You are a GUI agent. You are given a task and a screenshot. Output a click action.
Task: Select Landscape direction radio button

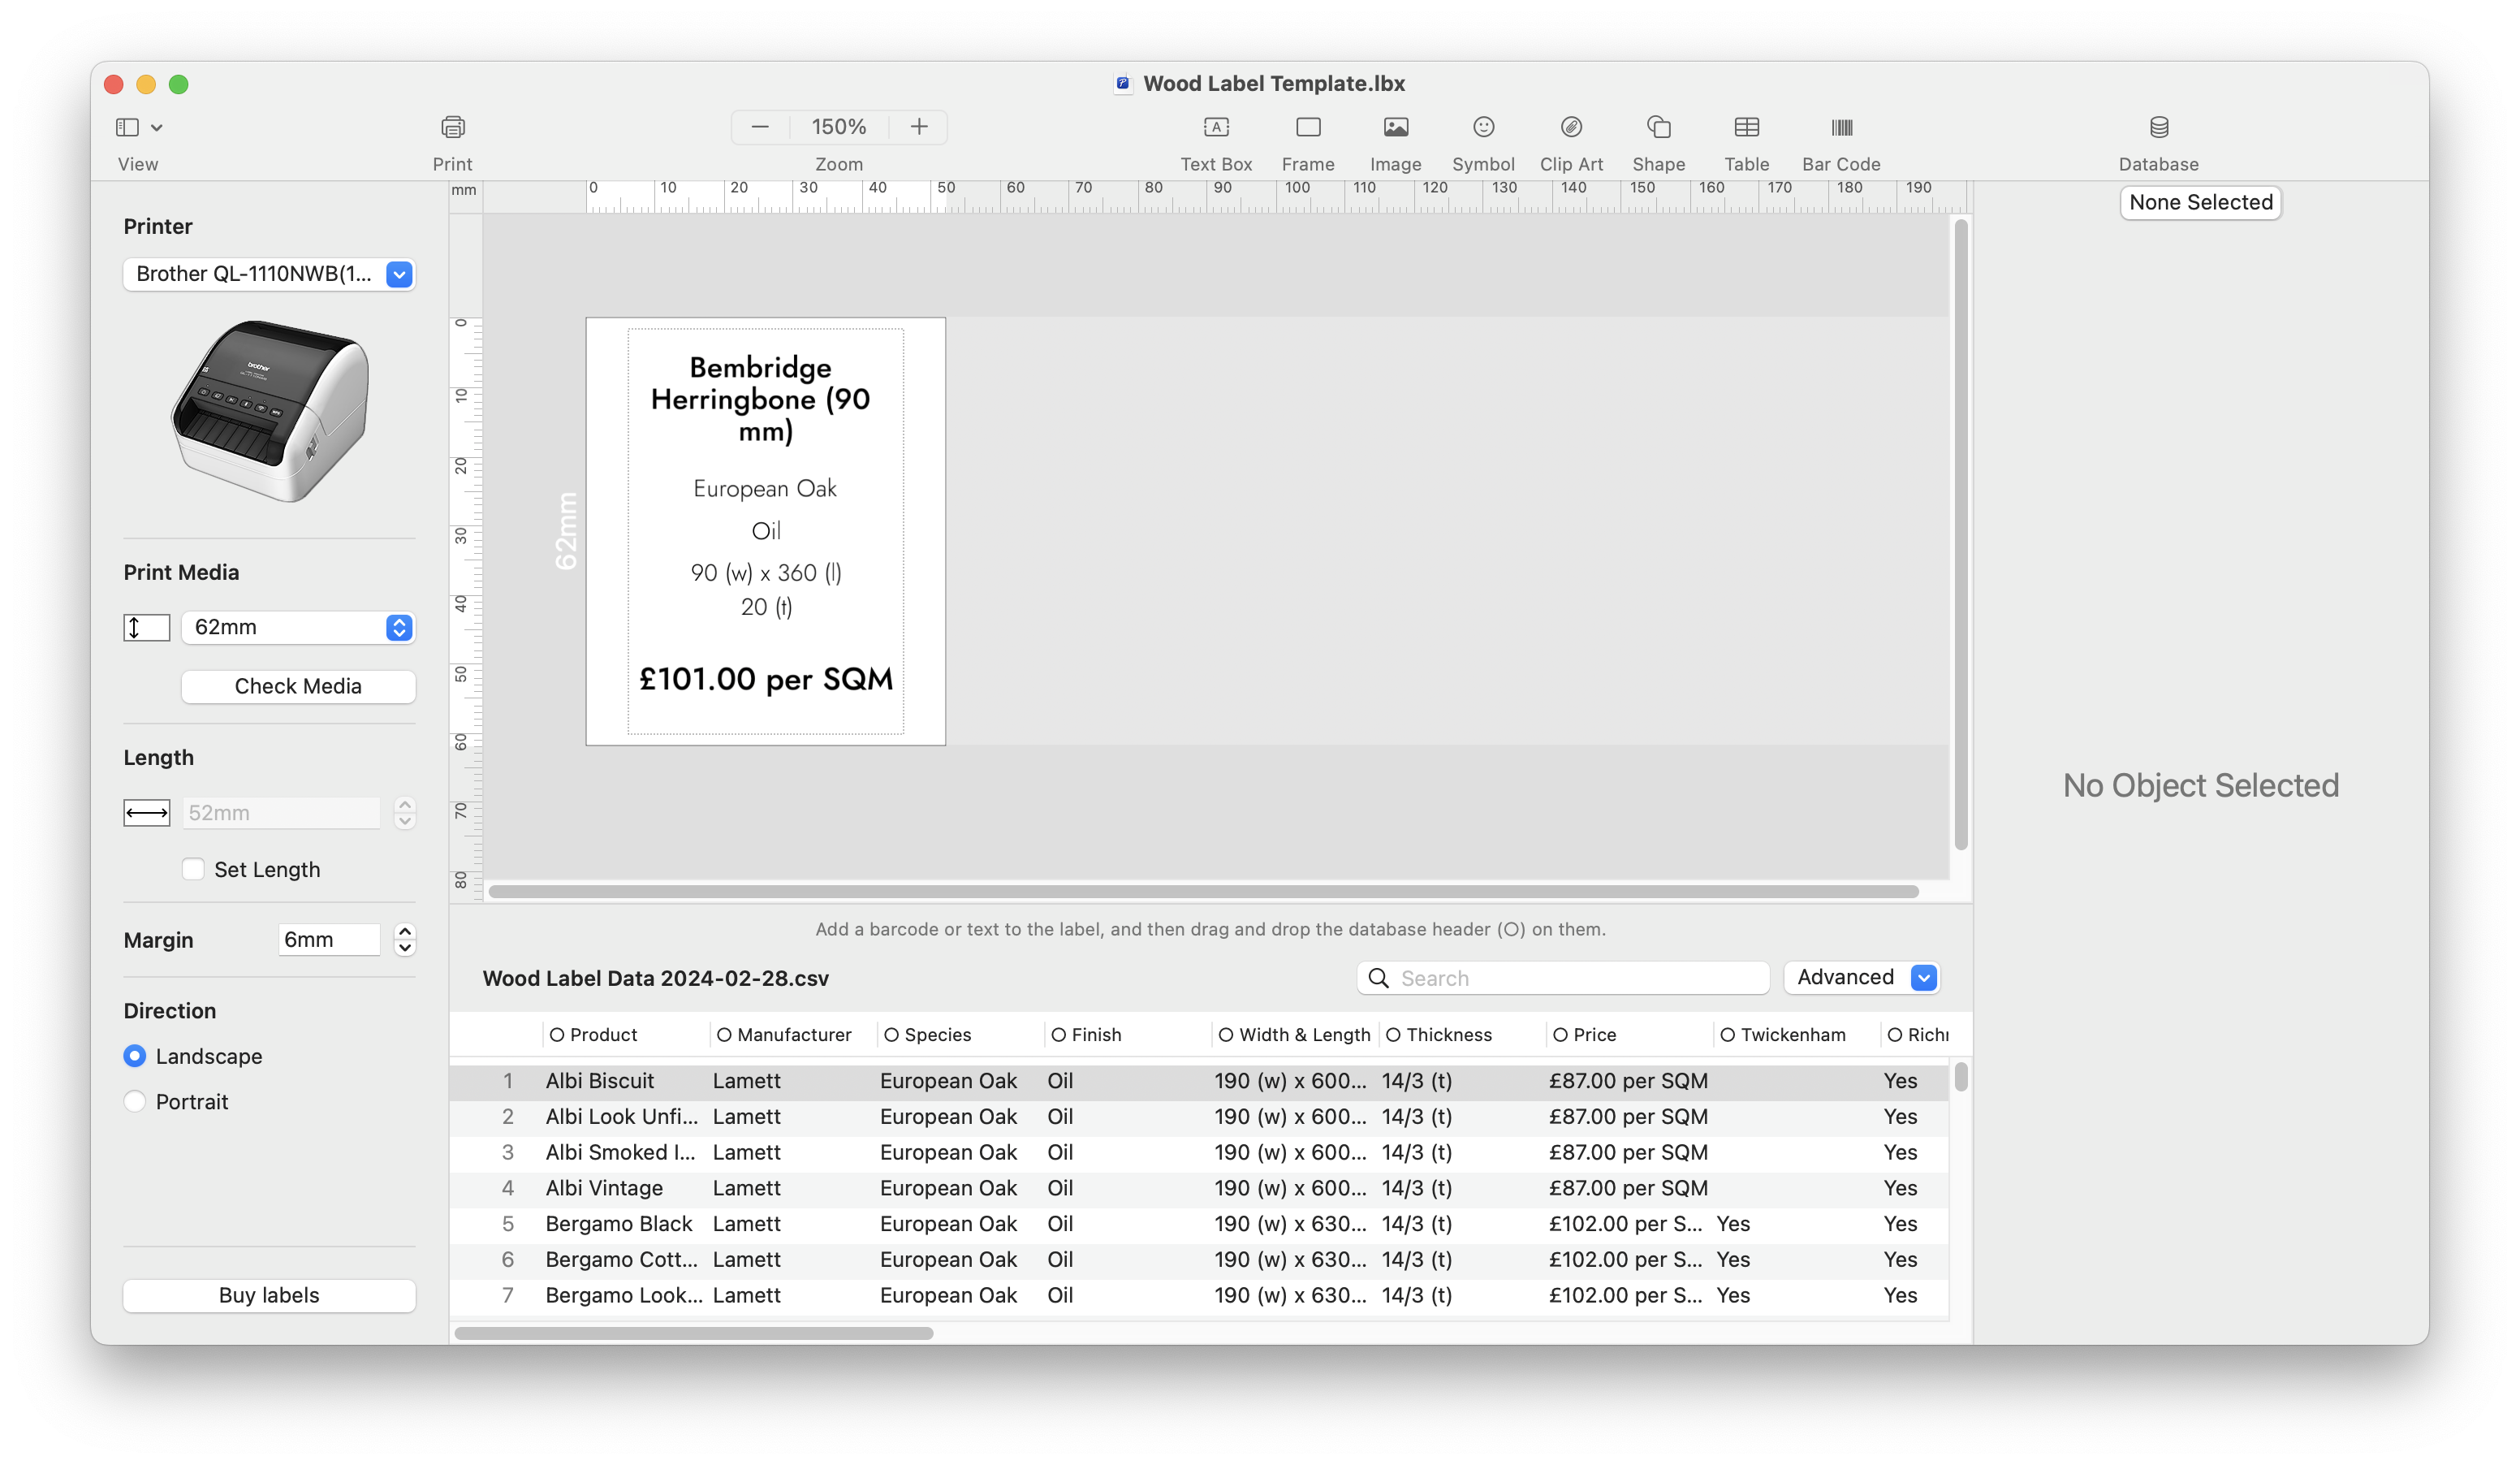[135, 1056]
